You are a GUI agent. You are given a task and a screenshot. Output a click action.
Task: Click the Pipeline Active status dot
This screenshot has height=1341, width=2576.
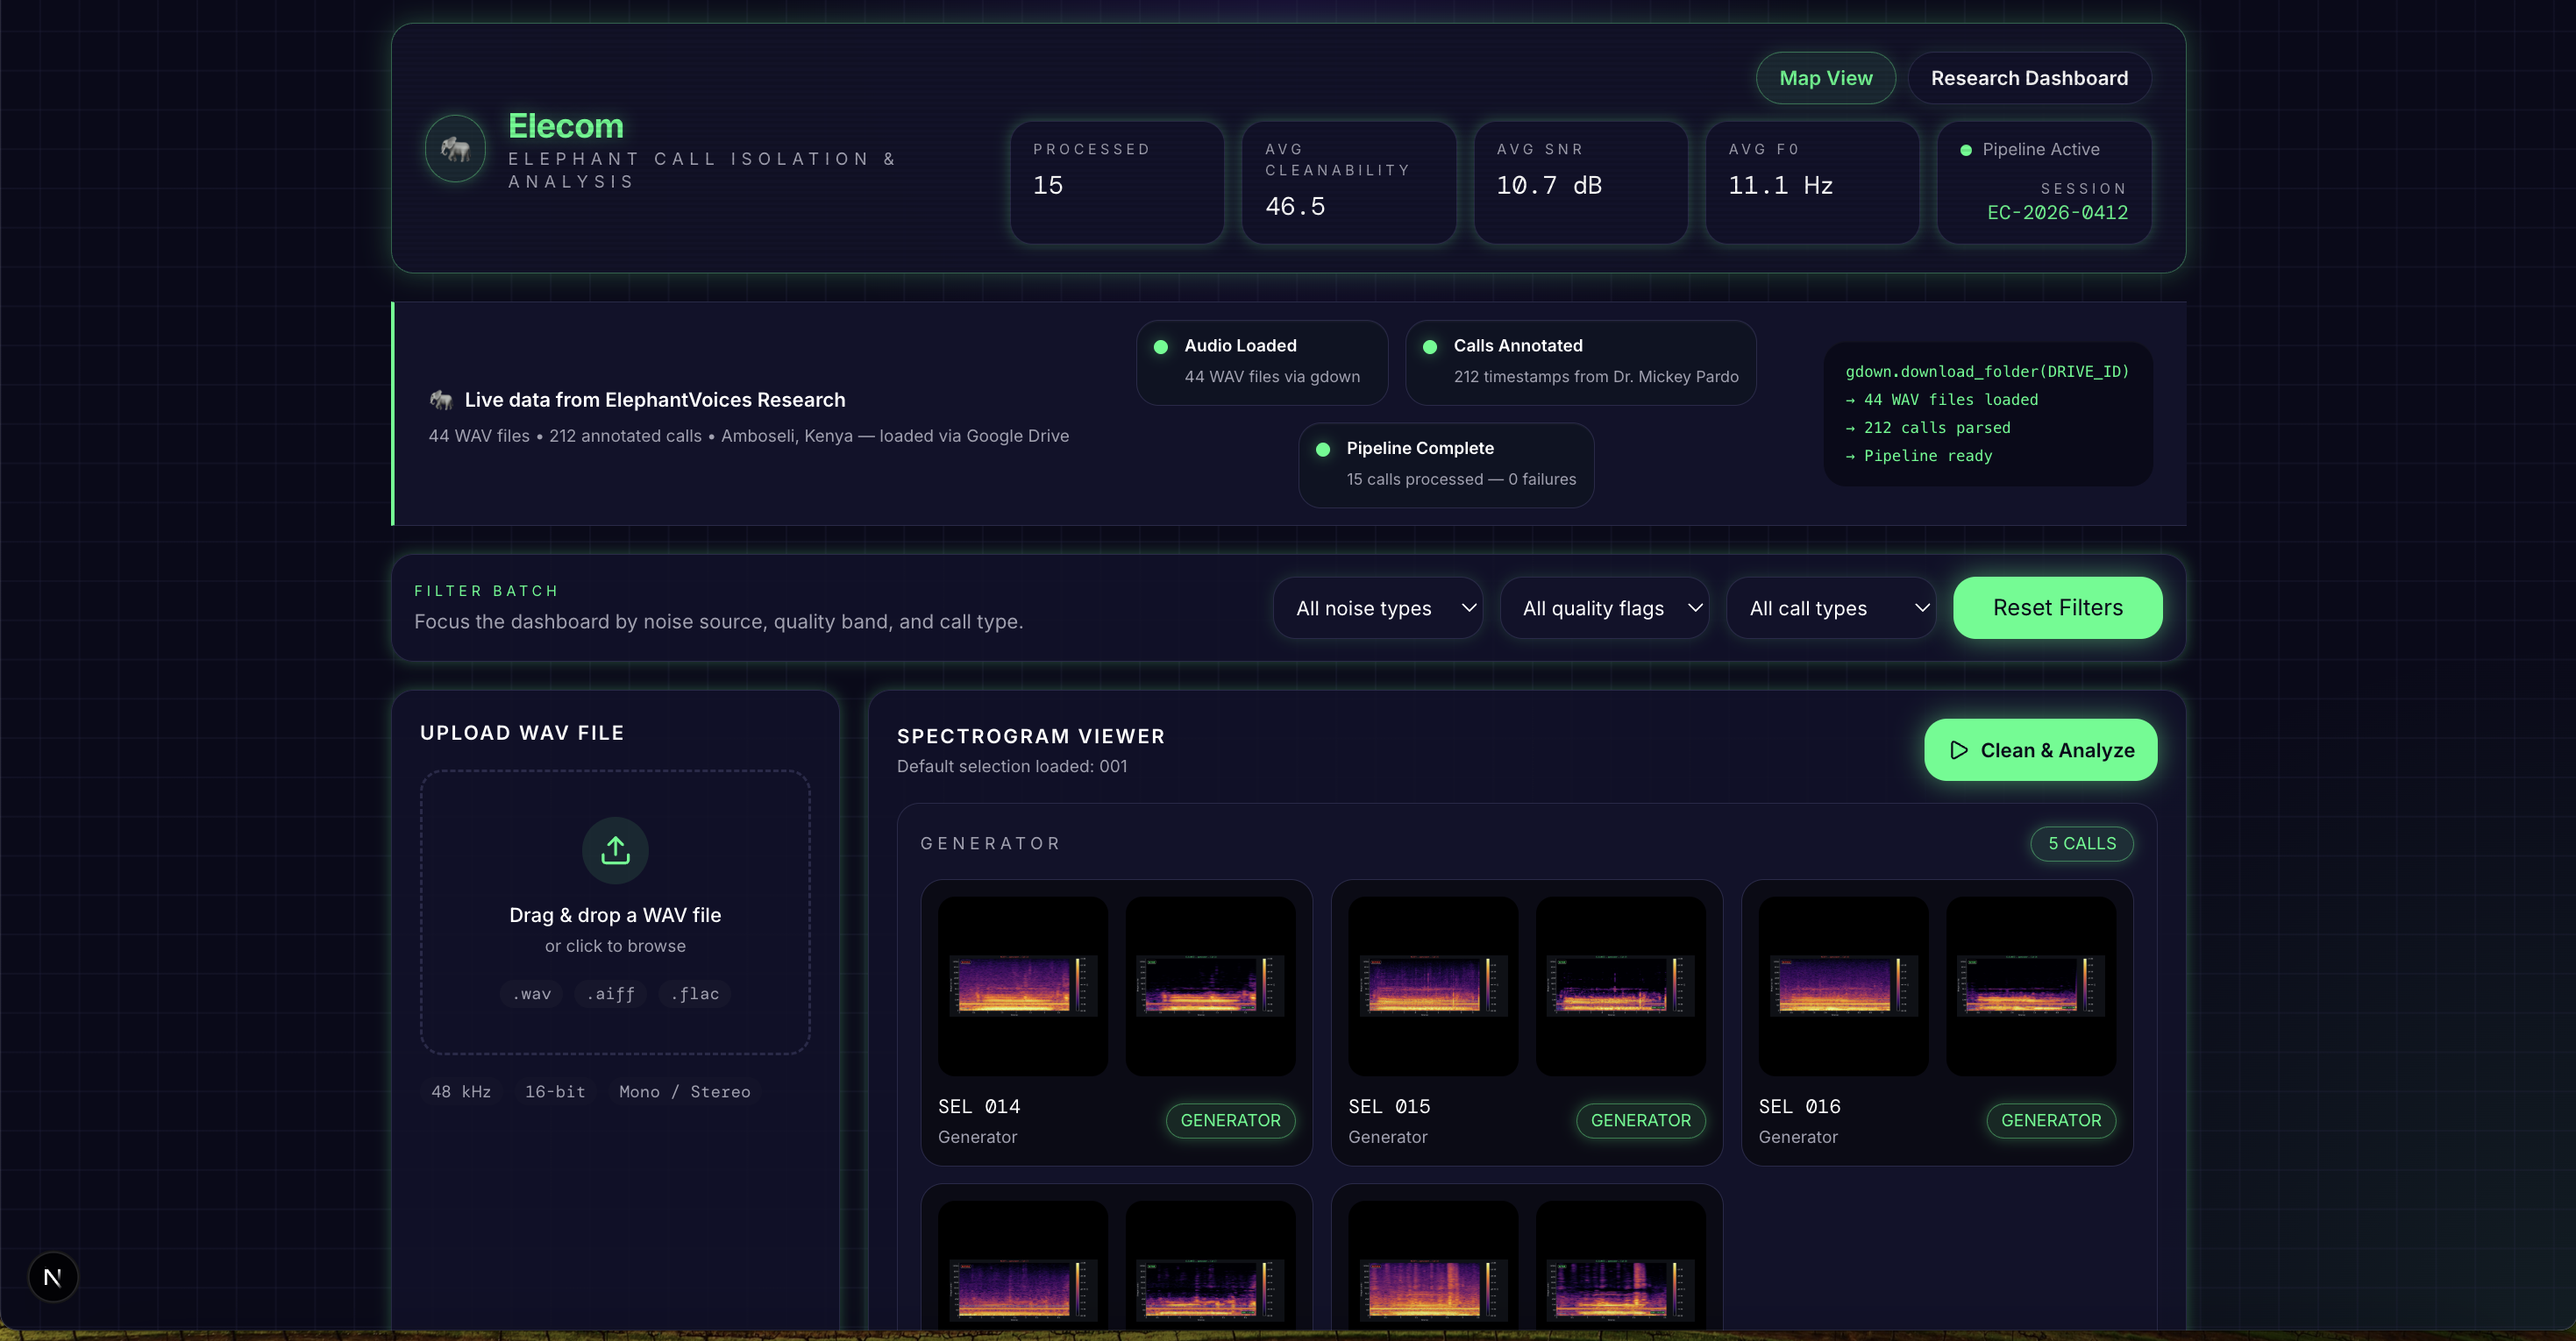pos(1966,150)
